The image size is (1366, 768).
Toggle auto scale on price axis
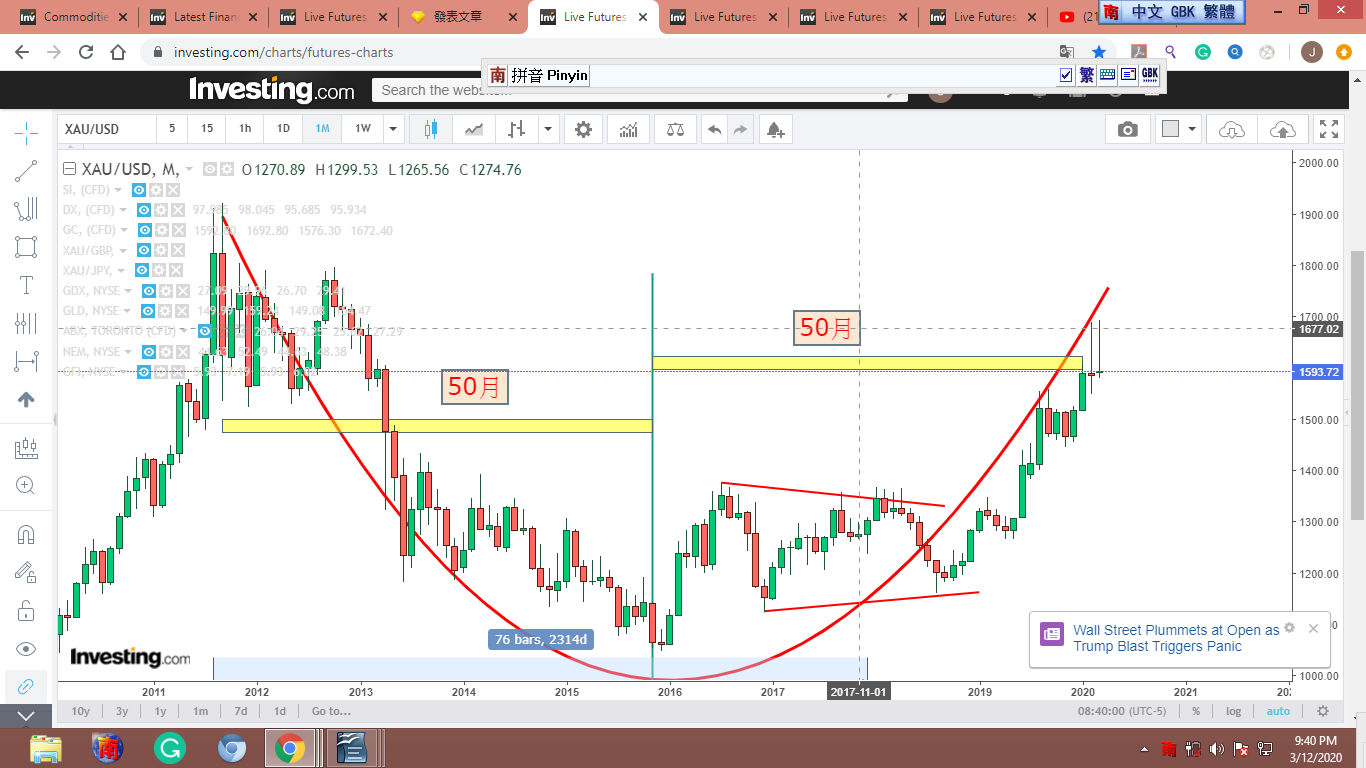[x=1278, y=711]
